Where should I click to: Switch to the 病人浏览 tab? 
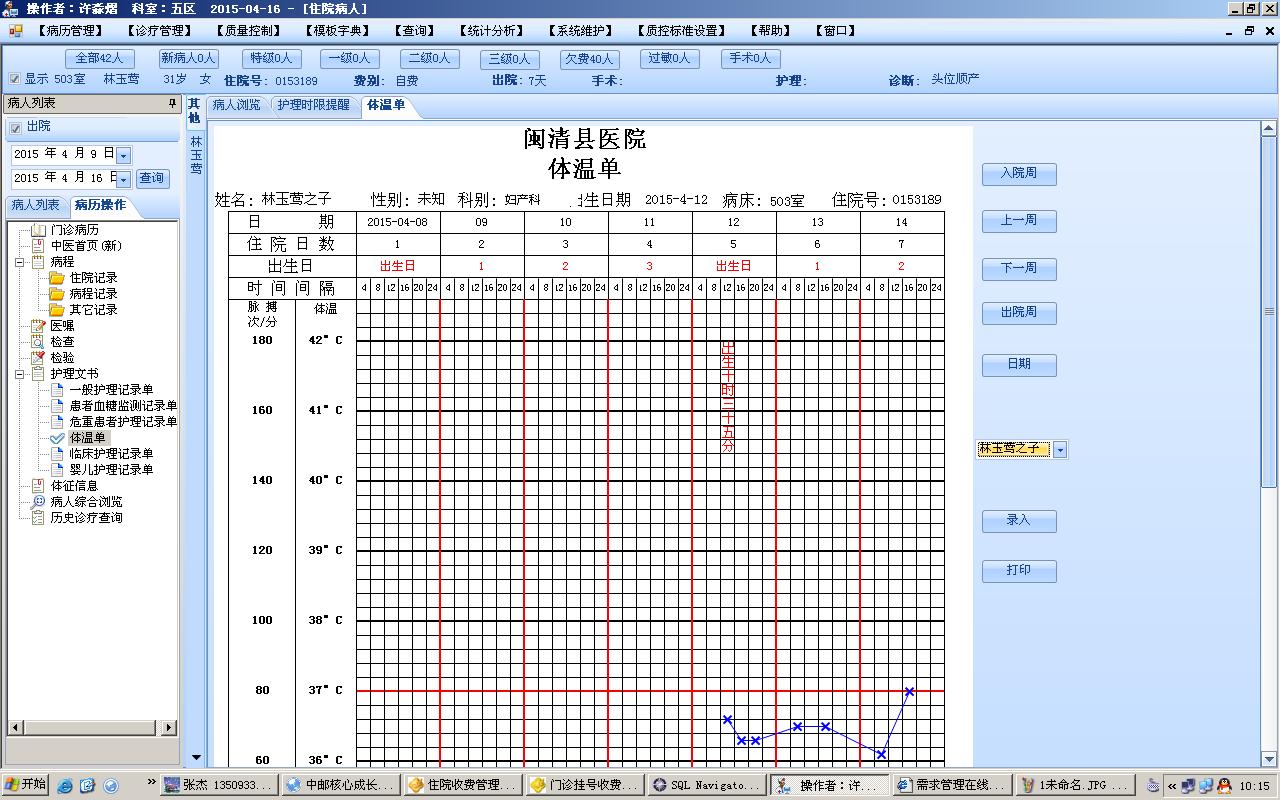[x=236, y=105]
